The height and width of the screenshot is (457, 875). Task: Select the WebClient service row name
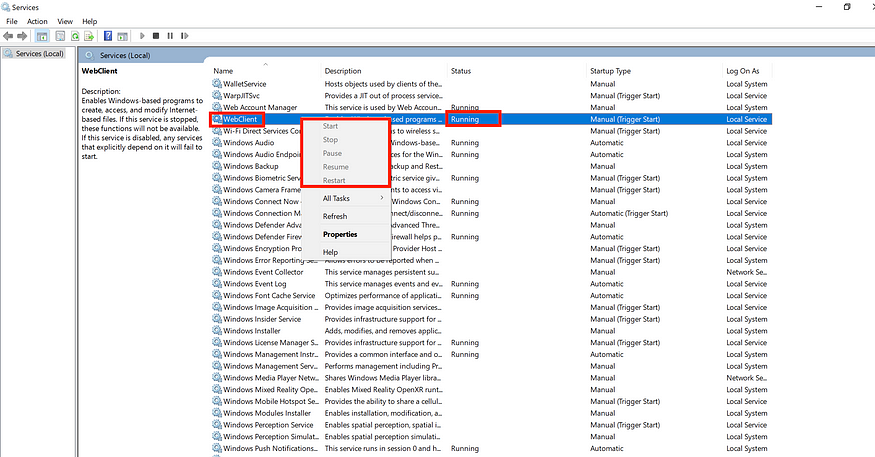pos(240,119)
